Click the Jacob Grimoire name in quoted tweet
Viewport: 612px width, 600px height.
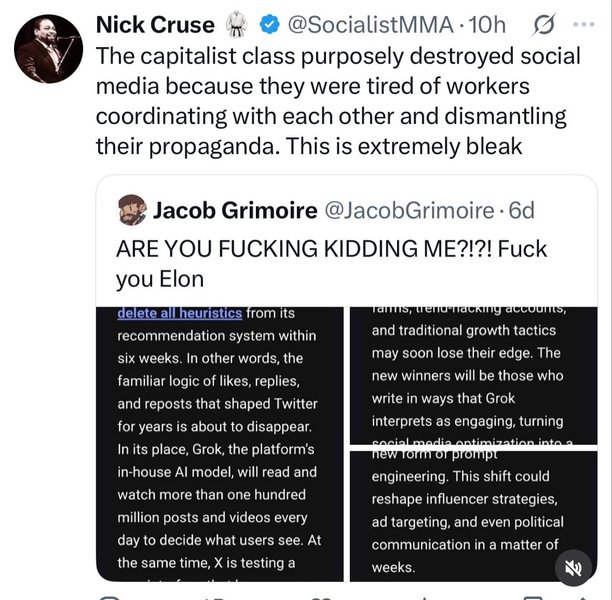(234, 210)
